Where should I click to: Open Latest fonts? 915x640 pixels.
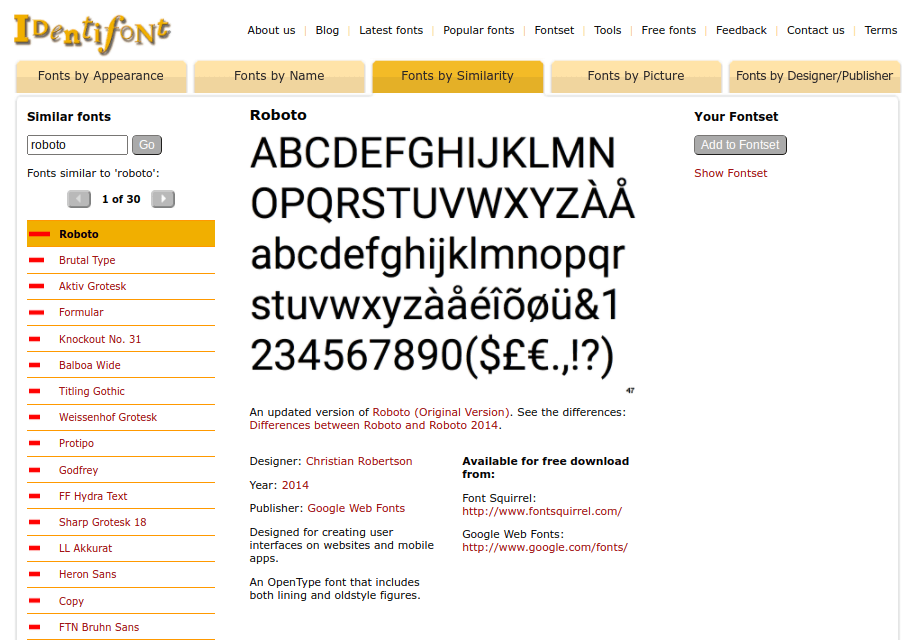click(x=391, y=30)
